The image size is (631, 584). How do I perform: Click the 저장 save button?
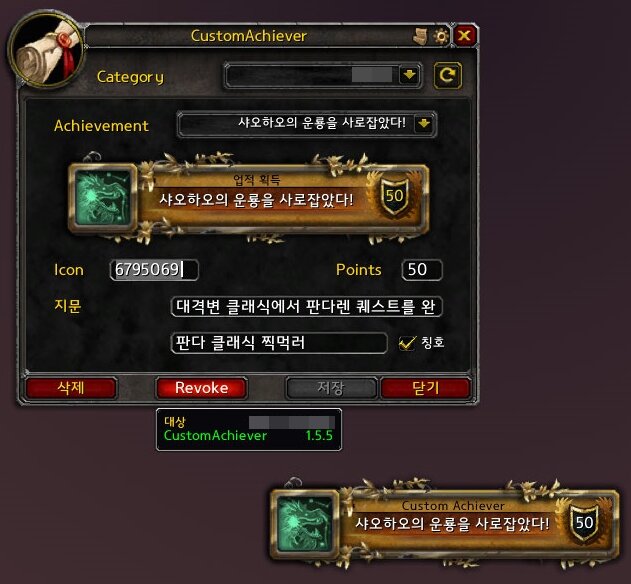tap(331, 388)
